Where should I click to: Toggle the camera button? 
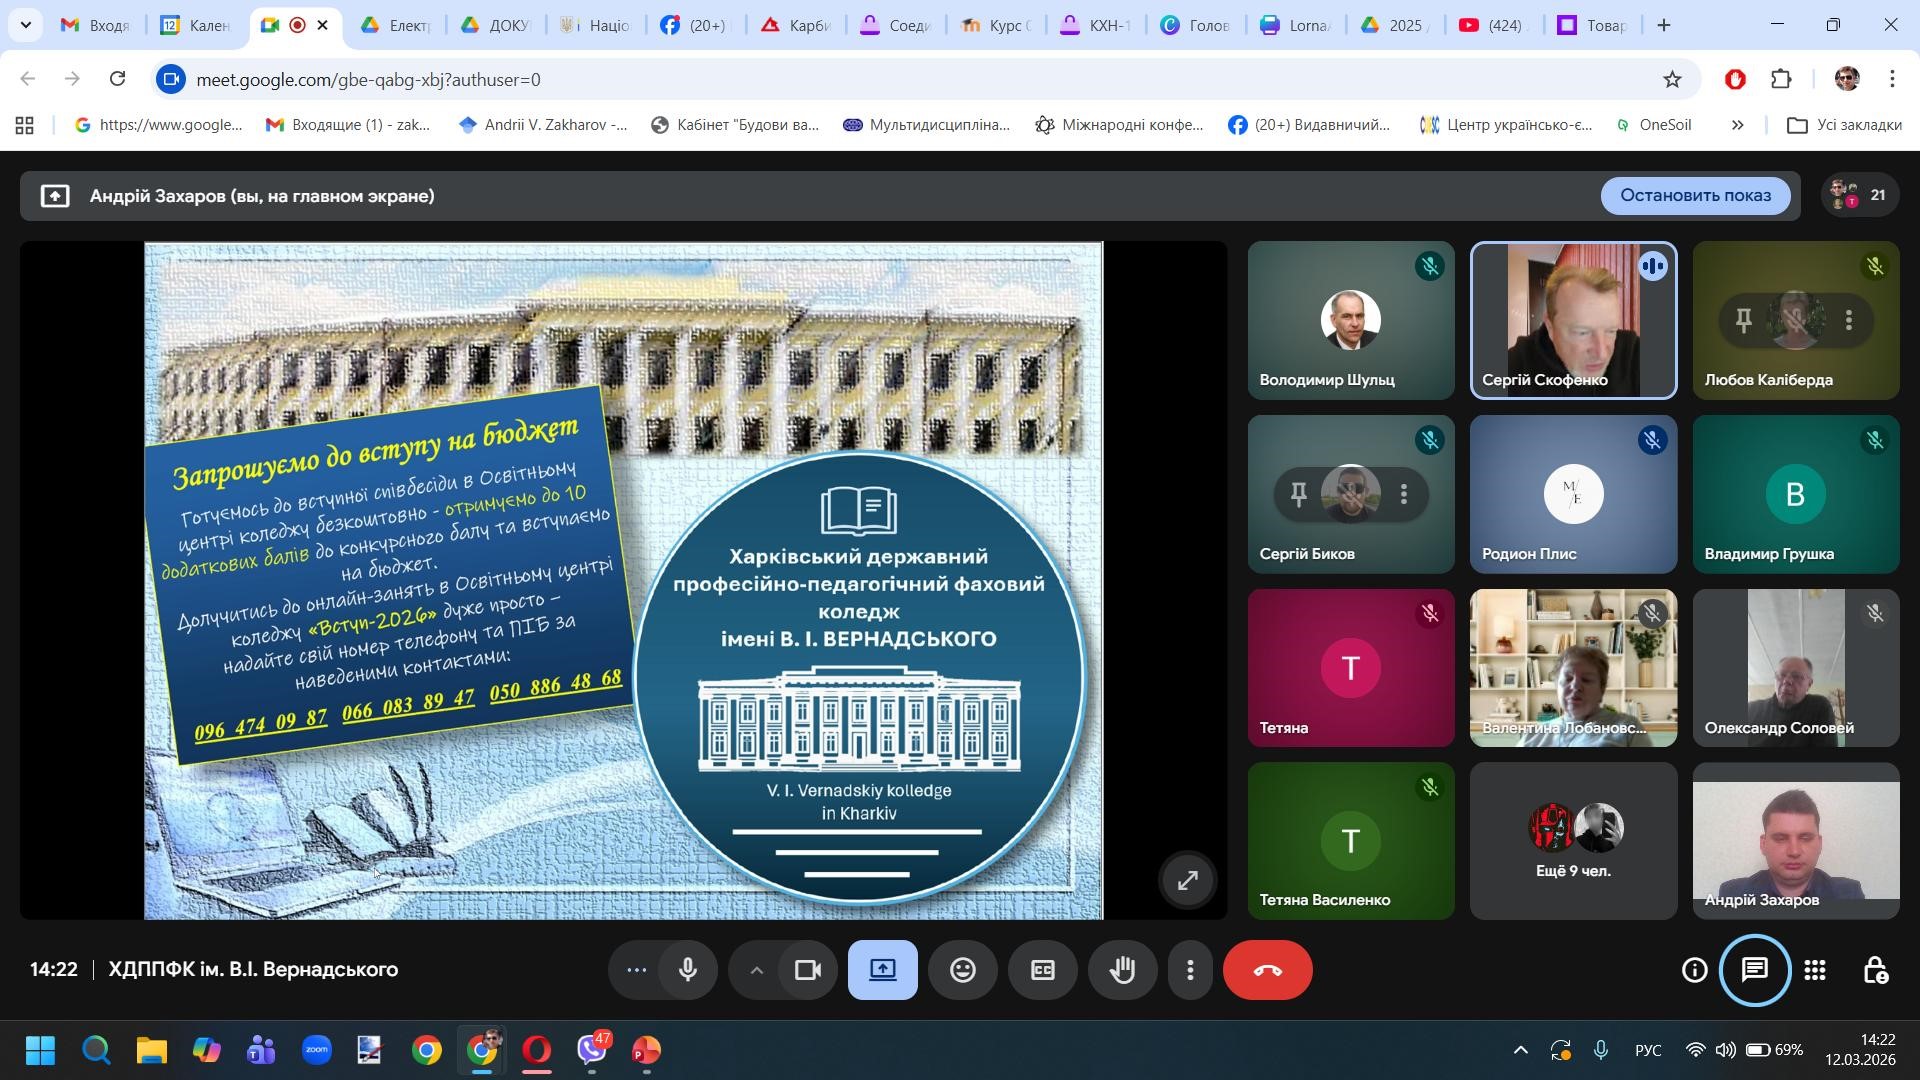coord(807,970)
